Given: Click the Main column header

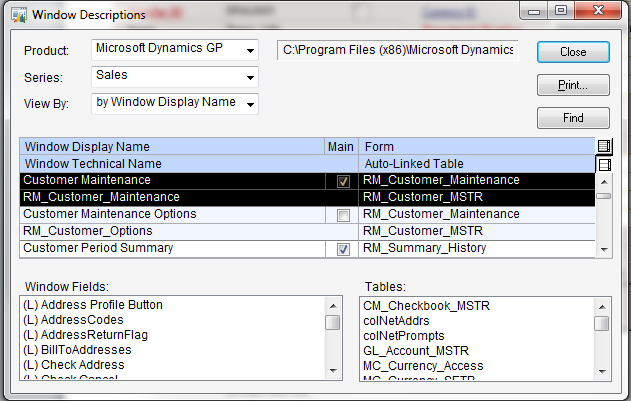Looking at the screenshot, I should tap(341, 147).
